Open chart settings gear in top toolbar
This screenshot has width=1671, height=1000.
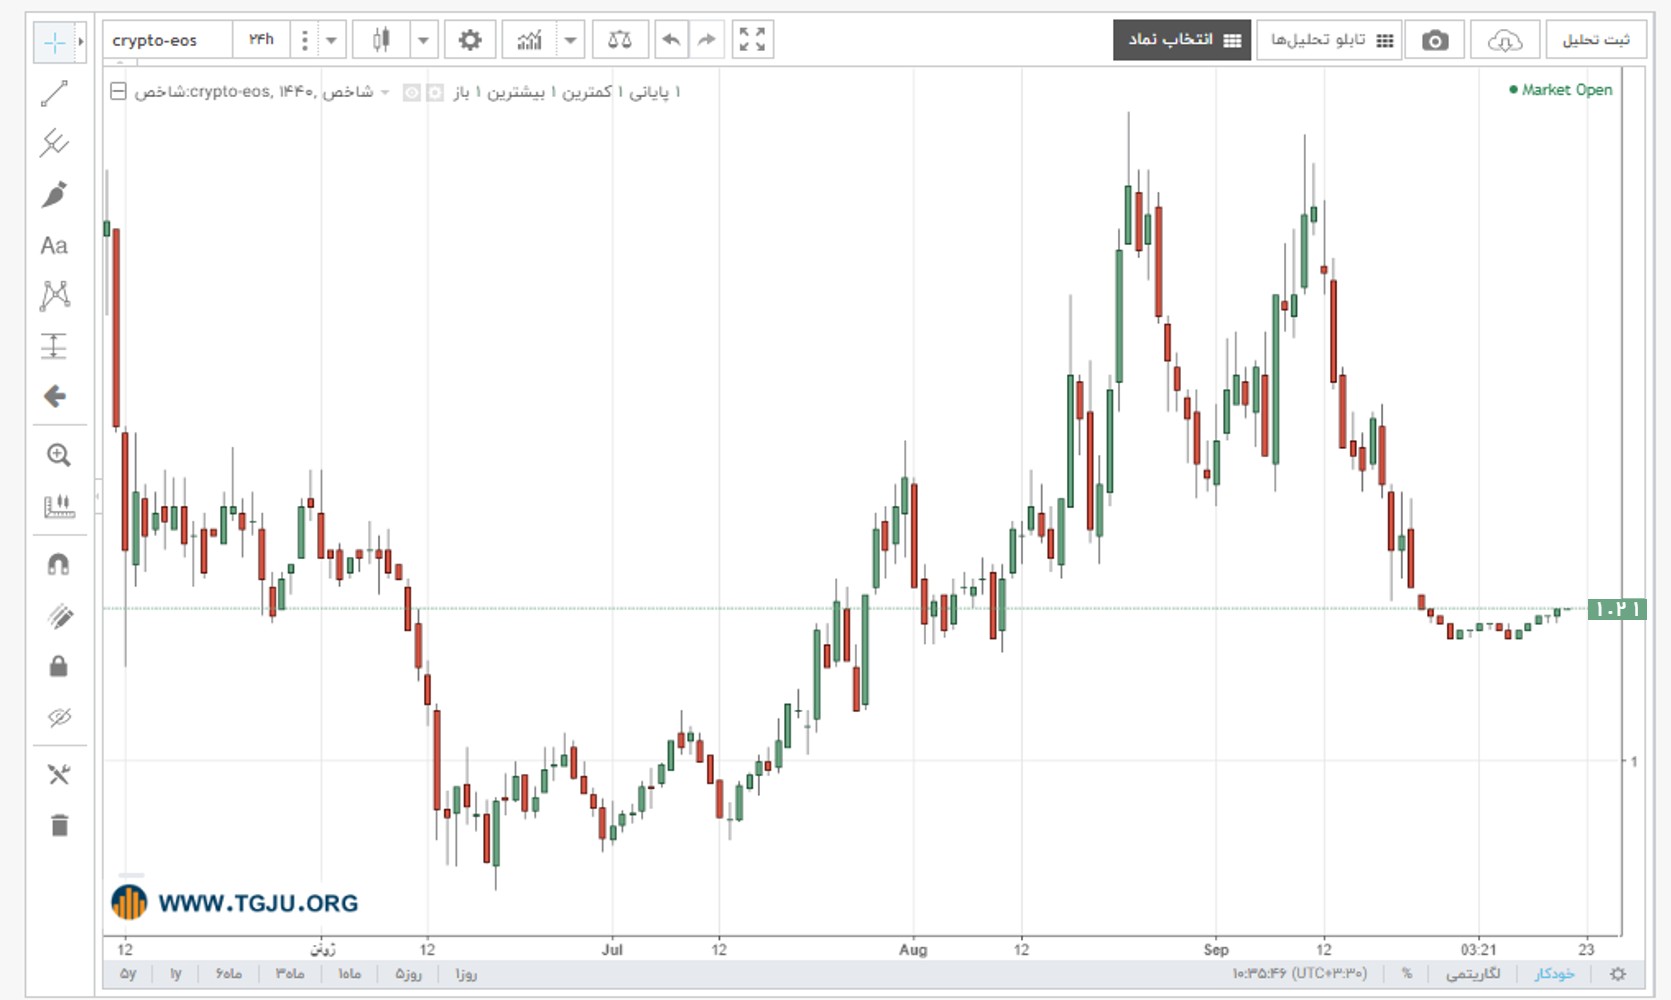[x=470, y=40]
